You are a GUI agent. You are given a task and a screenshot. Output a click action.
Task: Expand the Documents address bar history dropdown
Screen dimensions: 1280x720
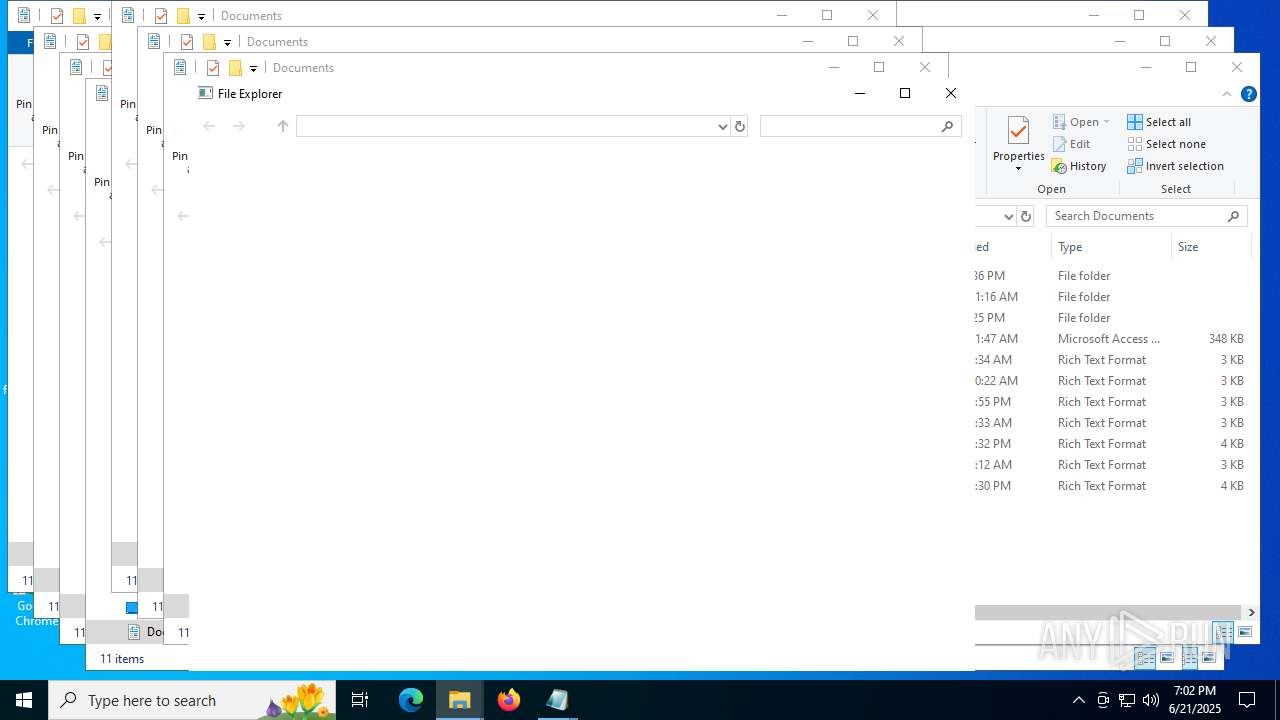pyautogui.click(x=1008, y=216)
